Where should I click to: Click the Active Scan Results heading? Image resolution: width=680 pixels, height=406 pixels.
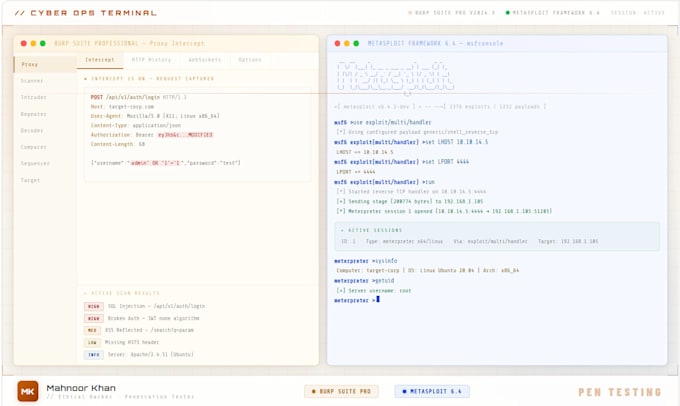pos(121,293)
